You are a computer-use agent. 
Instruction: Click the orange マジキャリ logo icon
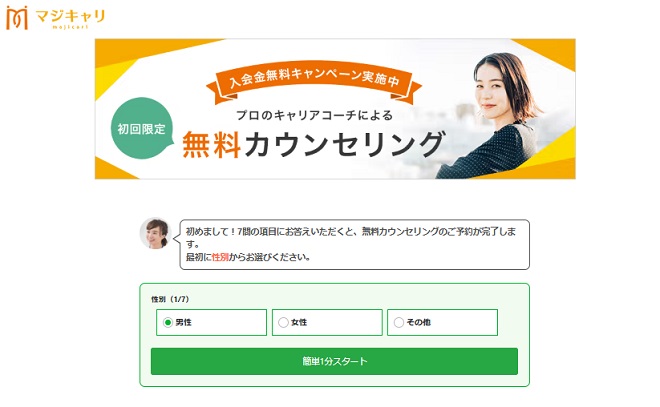pyautogui.click(x=17, y=18)
